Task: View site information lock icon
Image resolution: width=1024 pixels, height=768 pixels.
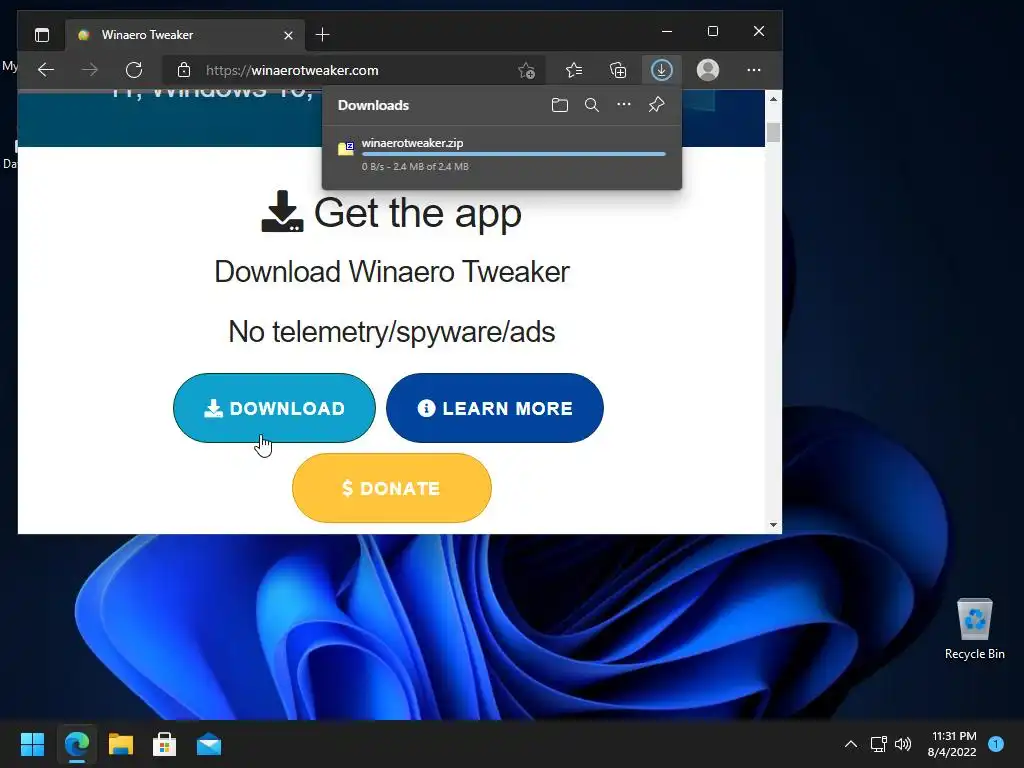Action: point(184,70)
